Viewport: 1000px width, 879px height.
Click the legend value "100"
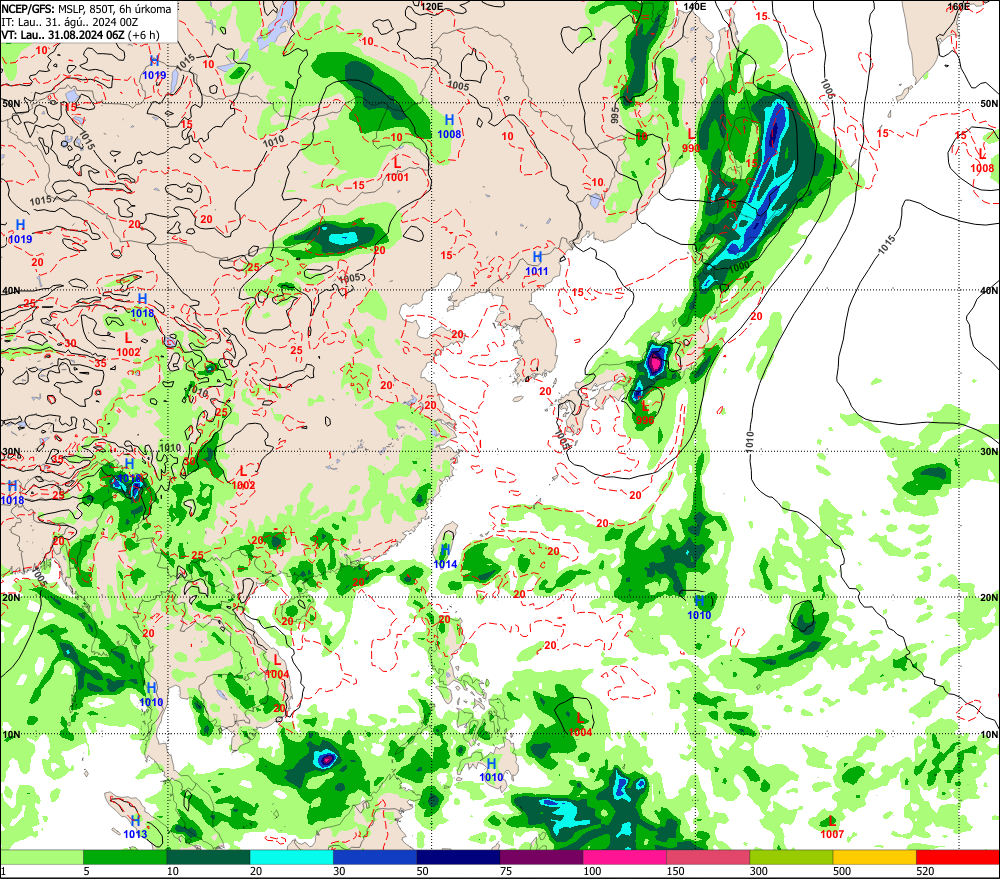[x=592, y=871]
